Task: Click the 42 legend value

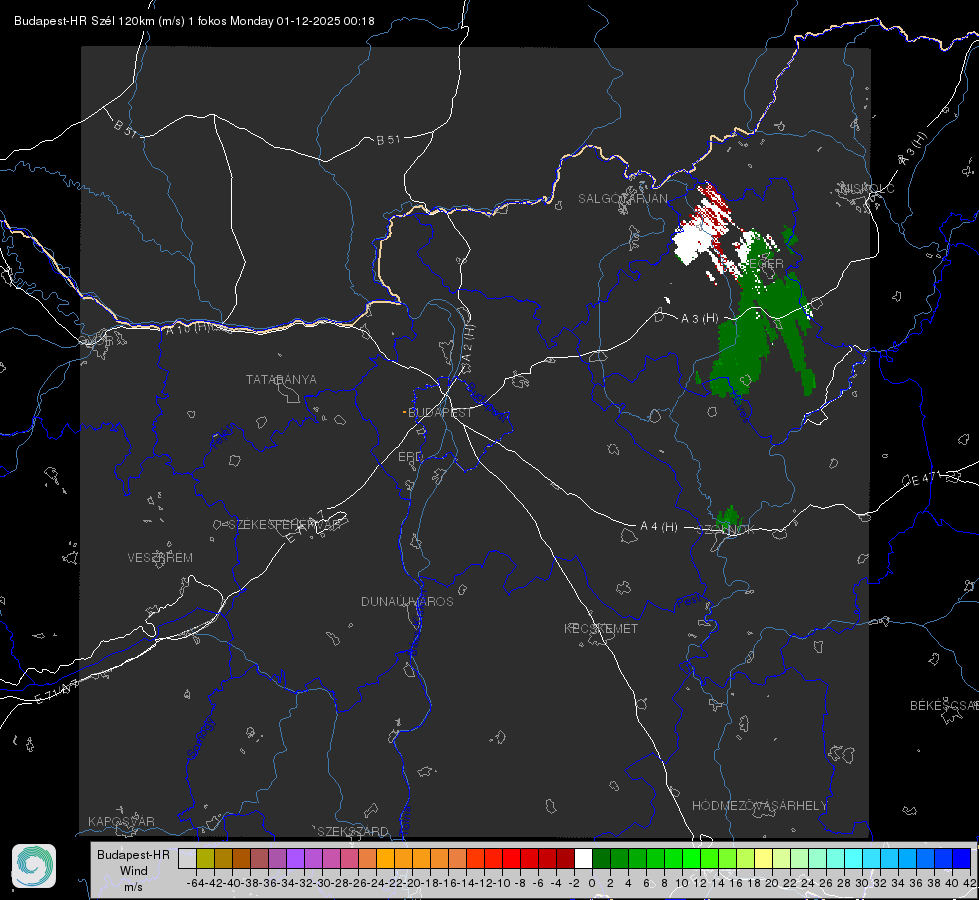Action: 970,883
